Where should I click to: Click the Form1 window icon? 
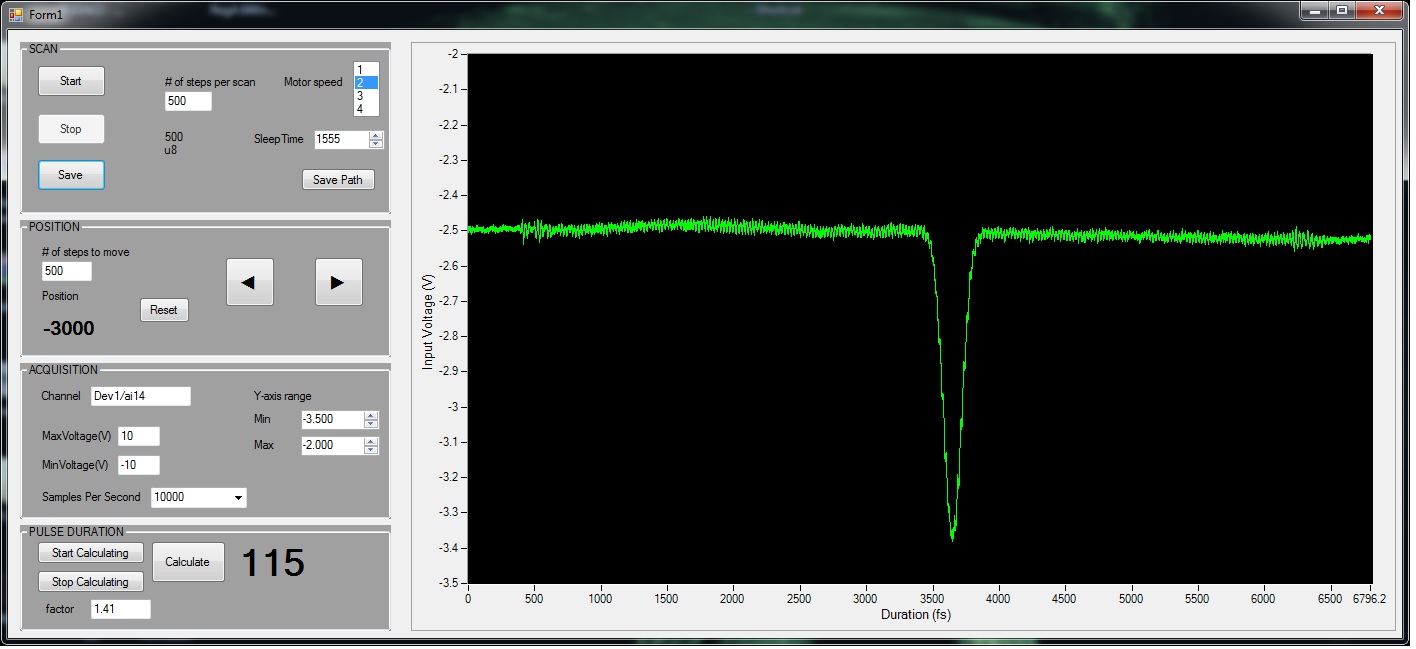pos(16,13)
